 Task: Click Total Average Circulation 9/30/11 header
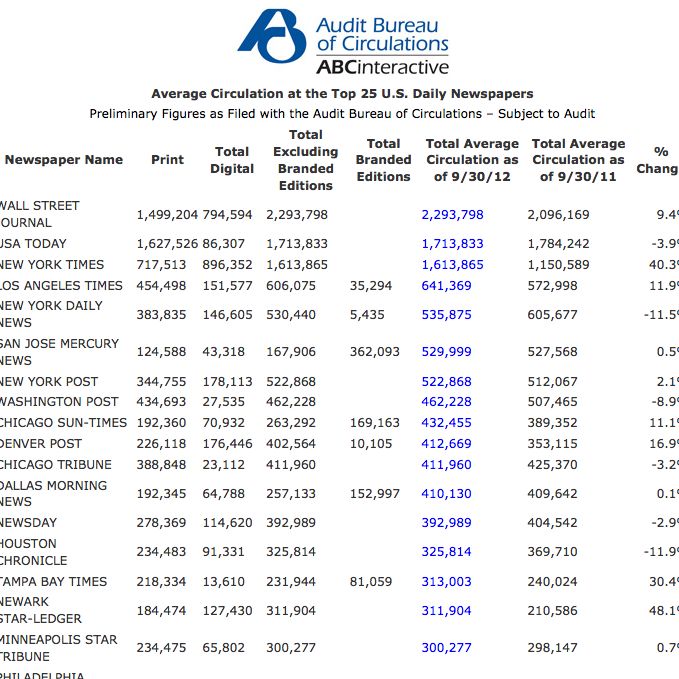pyautogui.click(x=578, y=160)
